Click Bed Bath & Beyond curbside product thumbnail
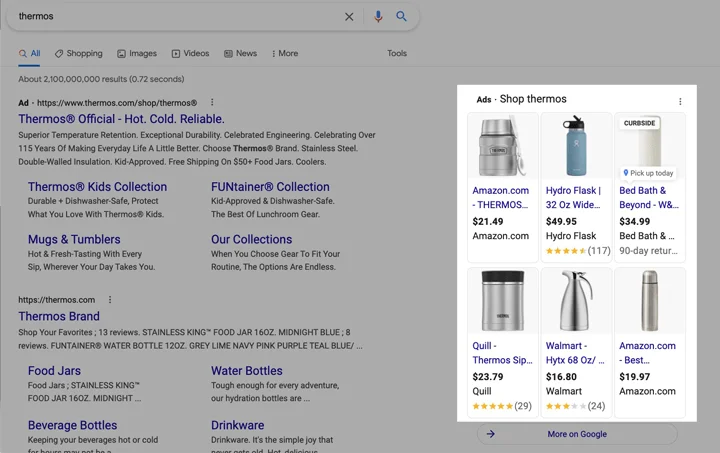The height and width of the screenshot is (453, 720). pyautogui.click(x=650, y=146)
